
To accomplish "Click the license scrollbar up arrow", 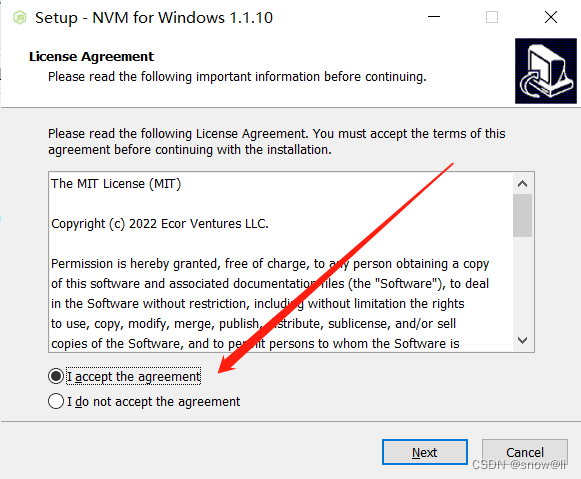I will 522,183.
